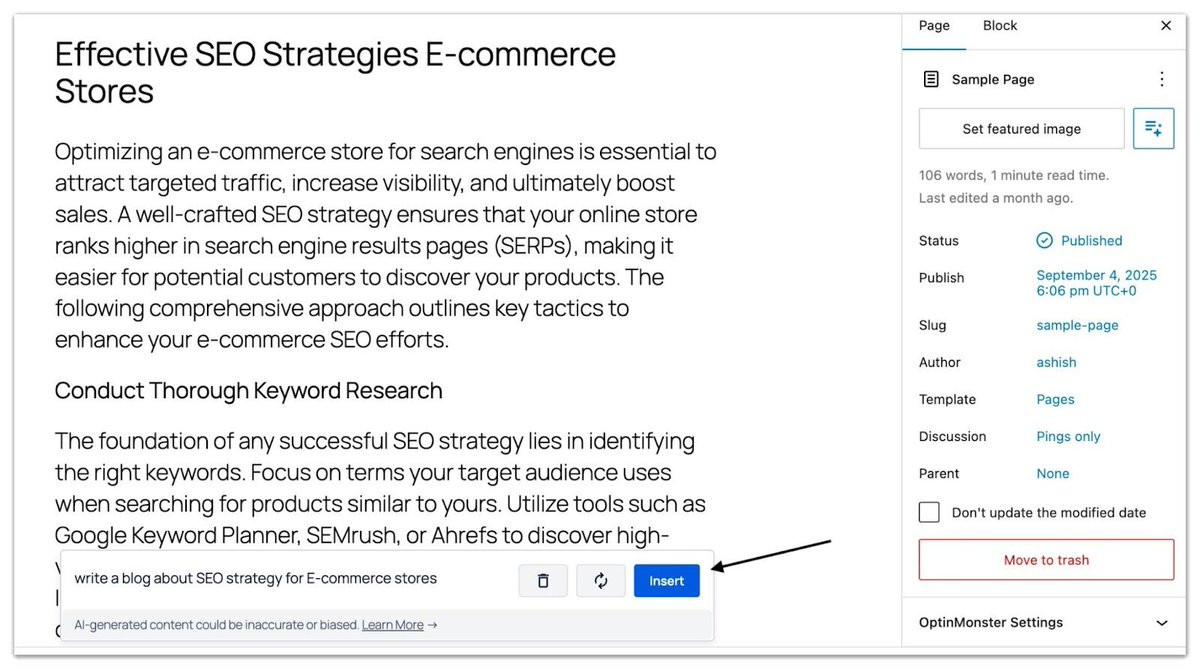Switch to the Block tab

coord(1000,26)
